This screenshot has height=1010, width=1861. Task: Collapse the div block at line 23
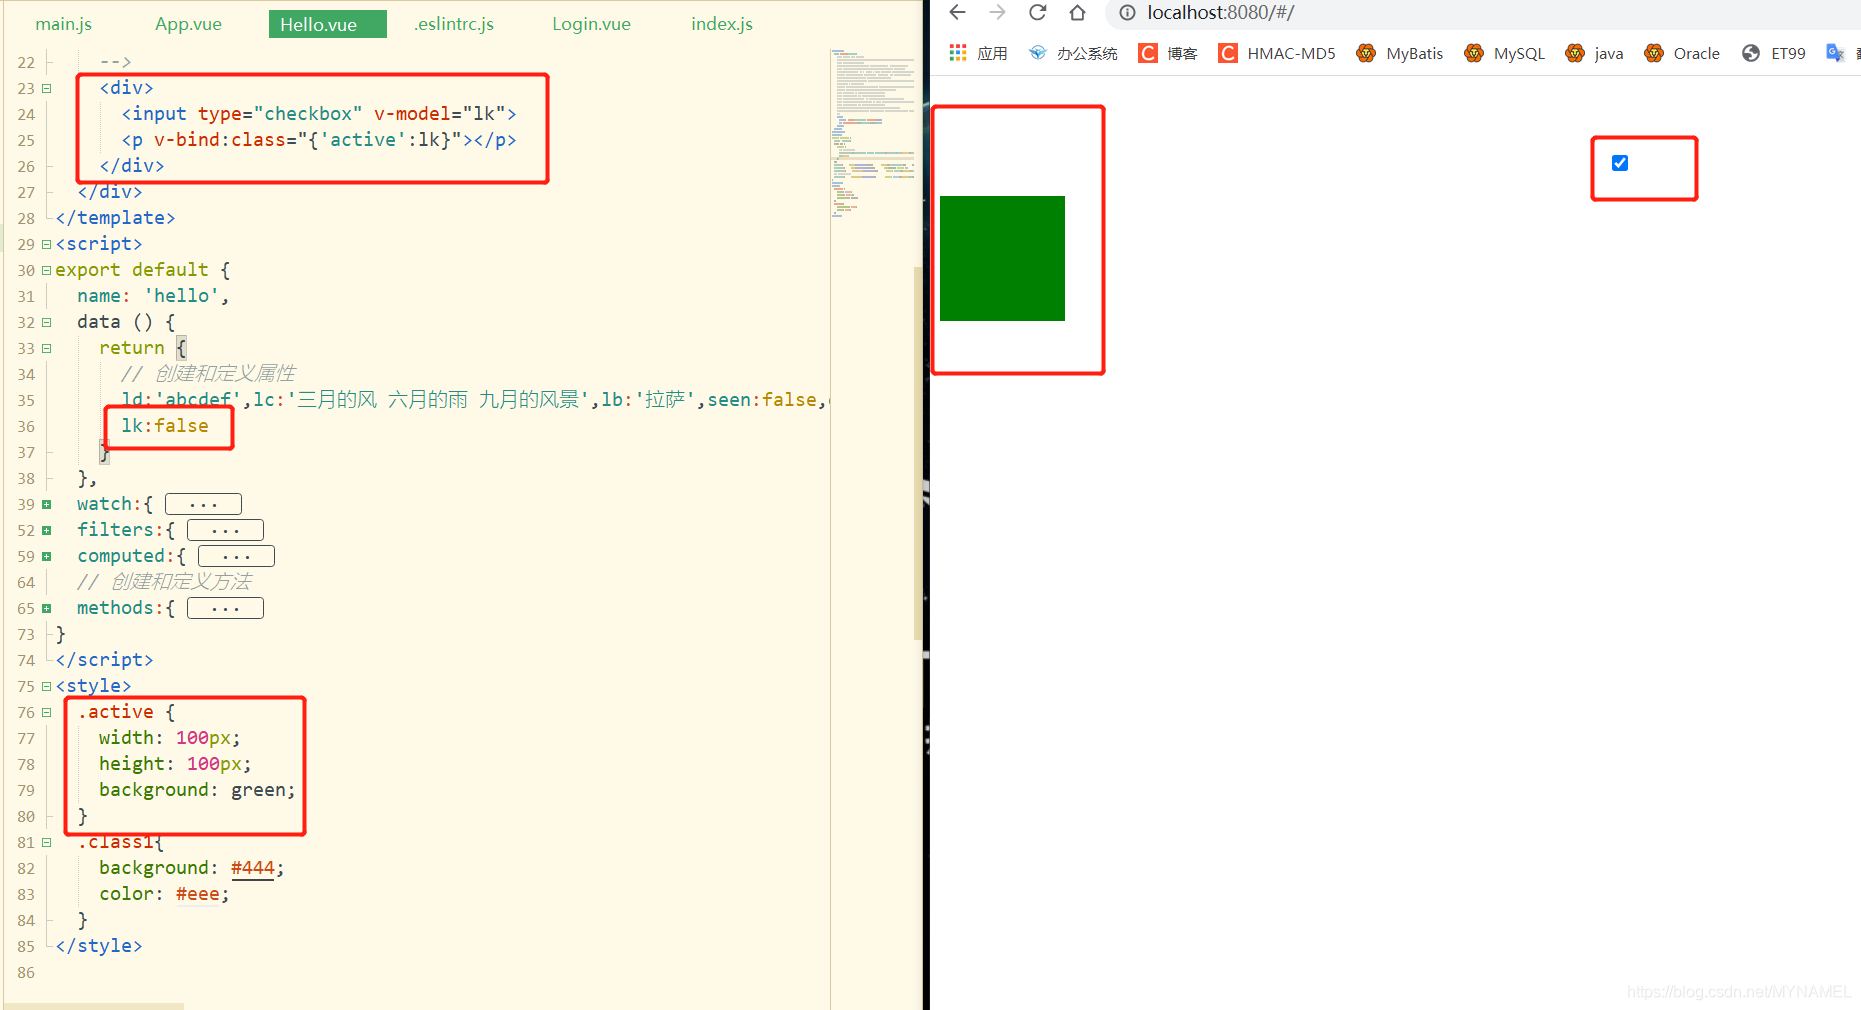46,88
